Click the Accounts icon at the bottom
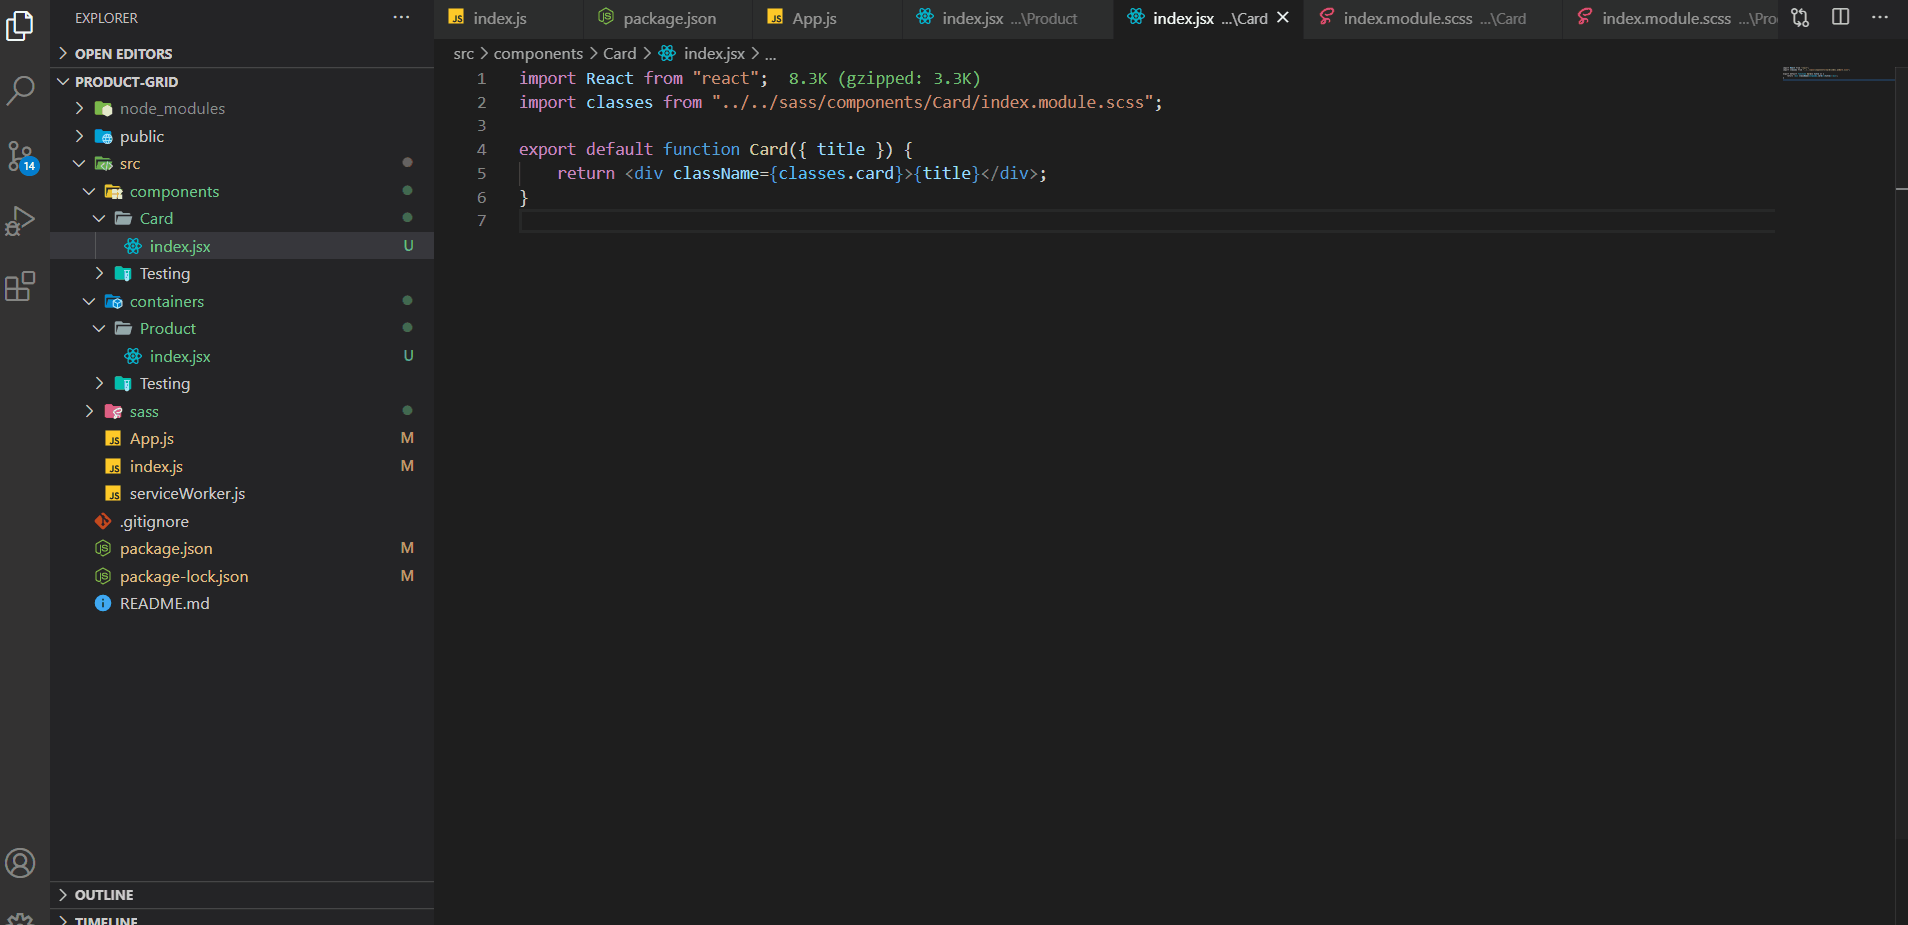Screen dimensions: 1908x925 point(21,862)
